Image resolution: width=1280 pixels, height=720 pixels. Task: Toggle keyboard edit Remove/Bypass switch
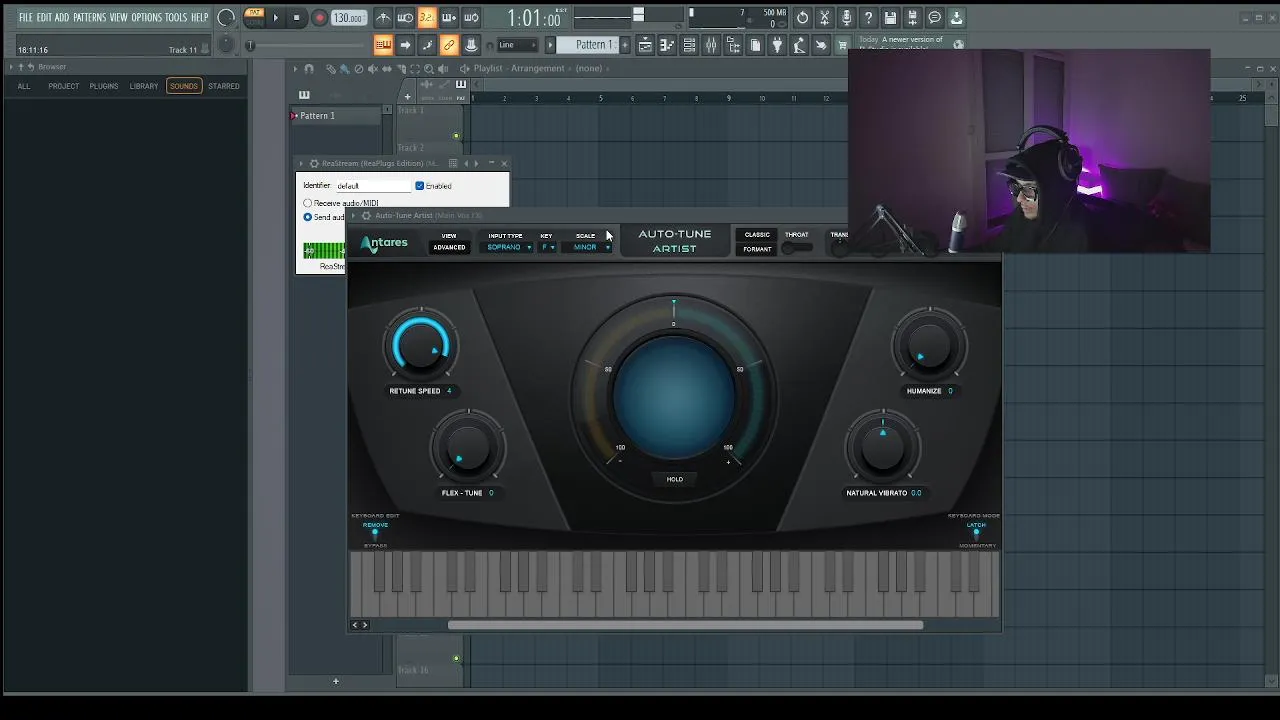coord(375,535)
